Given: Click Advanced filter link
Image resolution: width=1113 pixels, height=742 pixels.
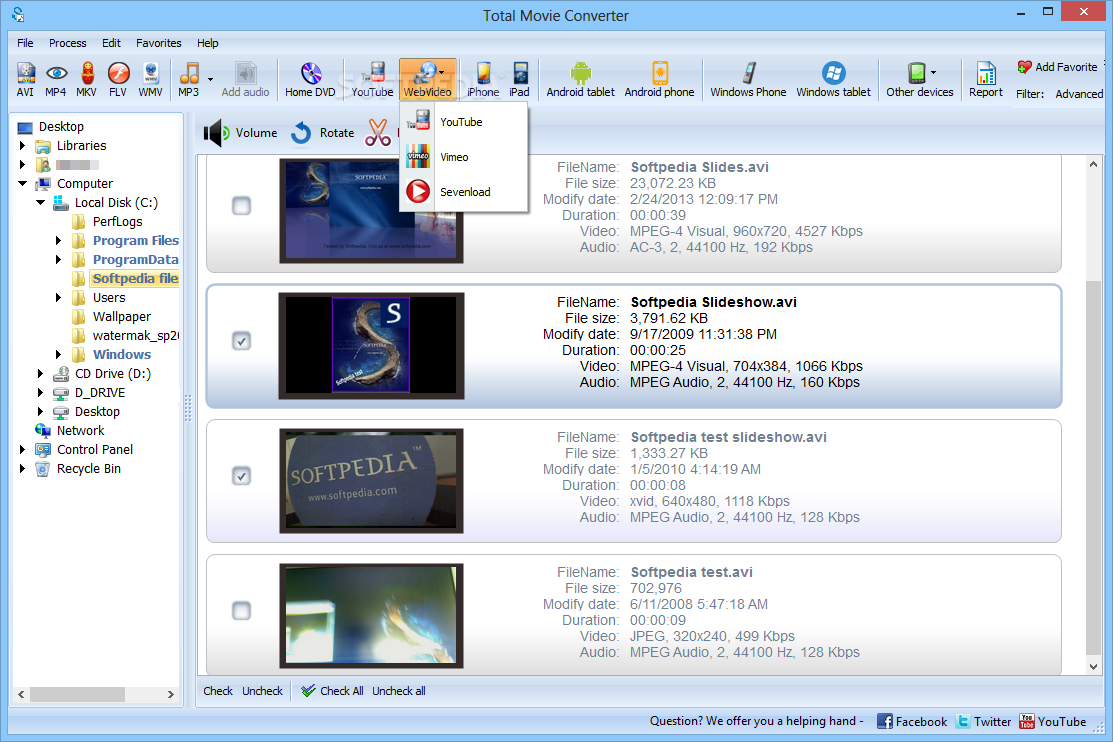Looking at the screenshot, I should coord(1079,94).
